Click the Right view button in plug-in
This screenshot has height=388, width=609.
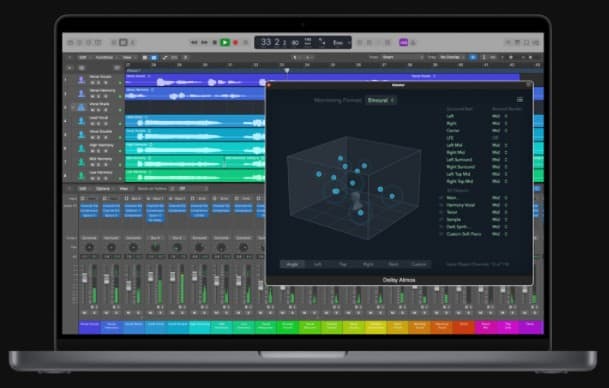pos(368,264)
